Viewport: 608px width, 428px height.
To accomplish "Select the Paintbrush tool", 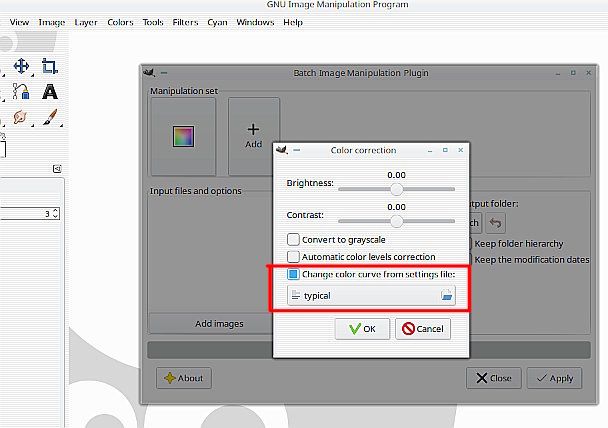I will click(50, 117).
